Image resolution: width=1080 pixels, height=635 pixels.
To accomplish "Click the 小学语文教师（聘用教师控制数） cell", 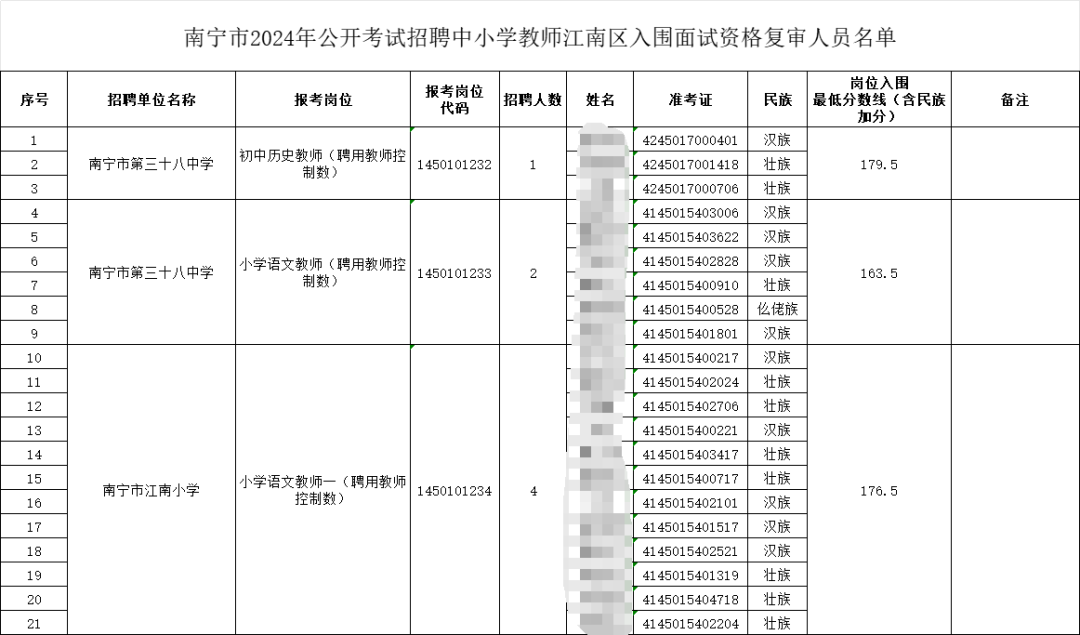I will pyautogui.click(x=323, y=273).
